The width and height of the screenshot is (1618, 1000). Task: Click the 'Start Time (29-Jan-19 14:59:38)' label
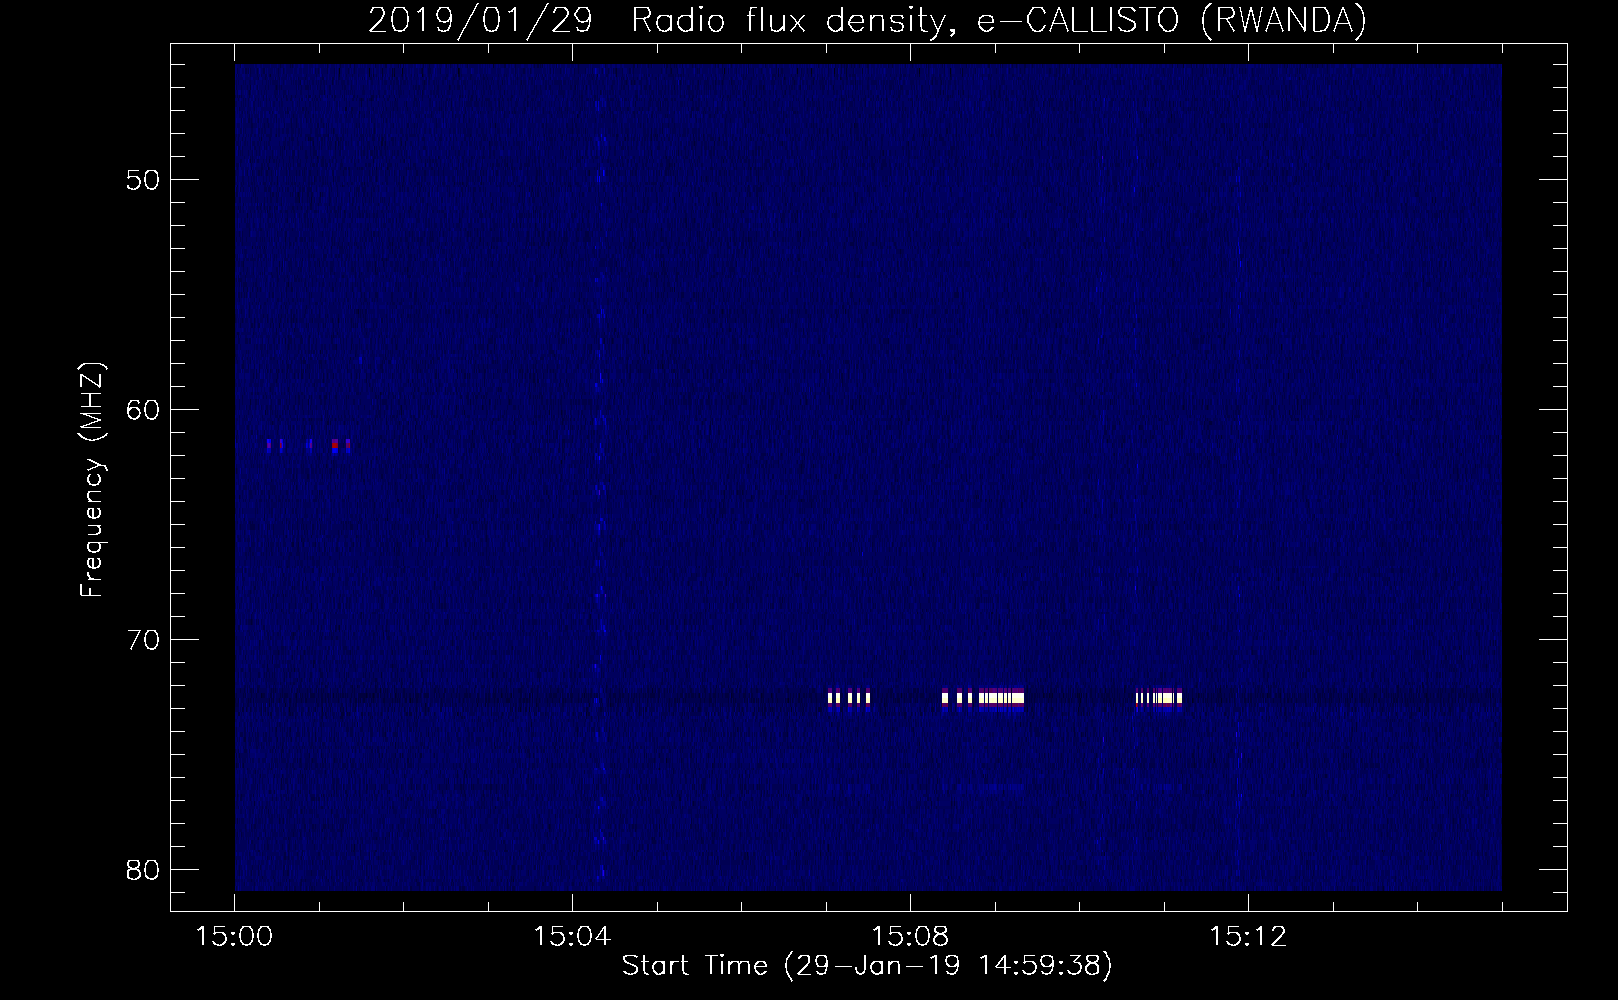click(x=867, y=966)
